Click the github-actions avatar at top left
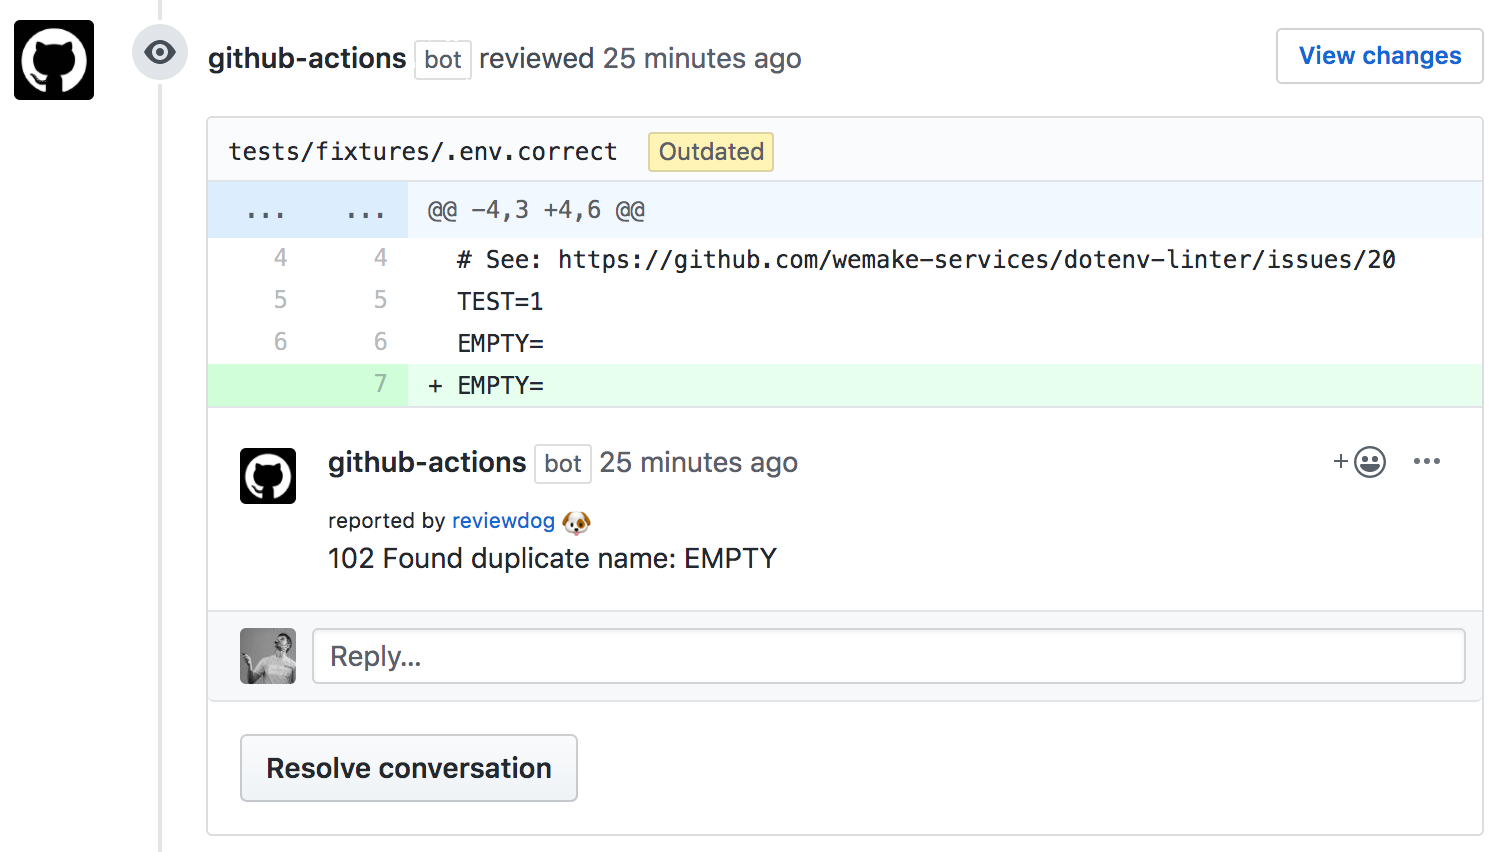This screenshot has width=1500, height=852. (54, 60)
